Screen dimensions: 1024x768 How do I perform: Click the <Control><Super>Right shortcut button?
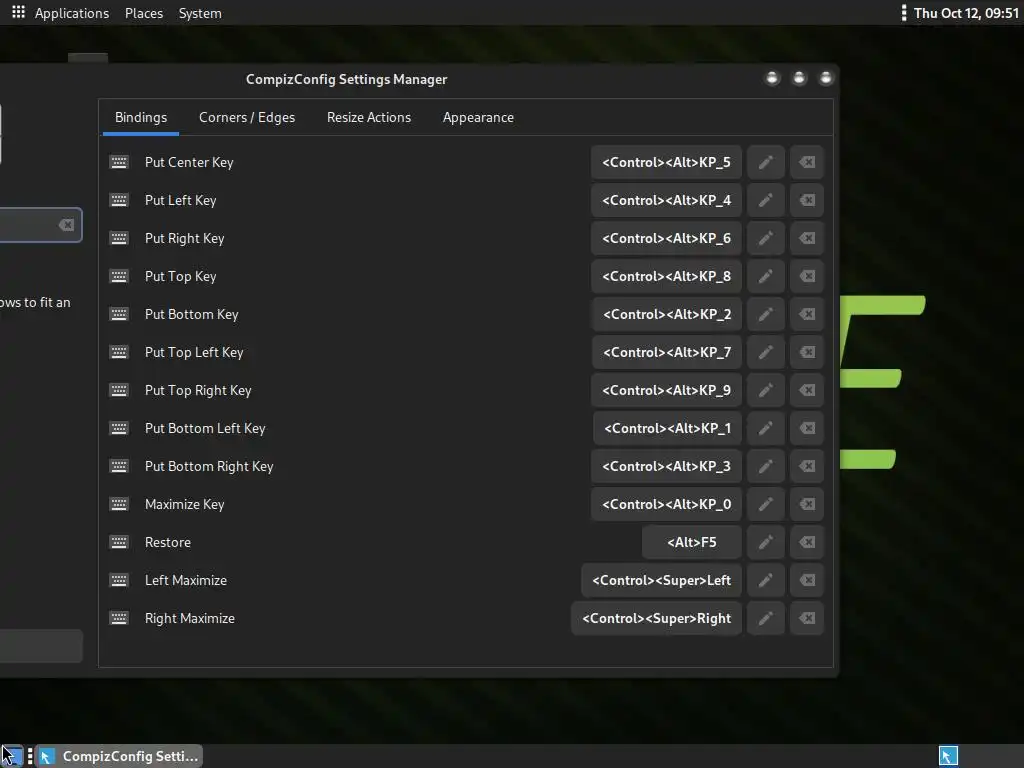[x=656, y=618]
